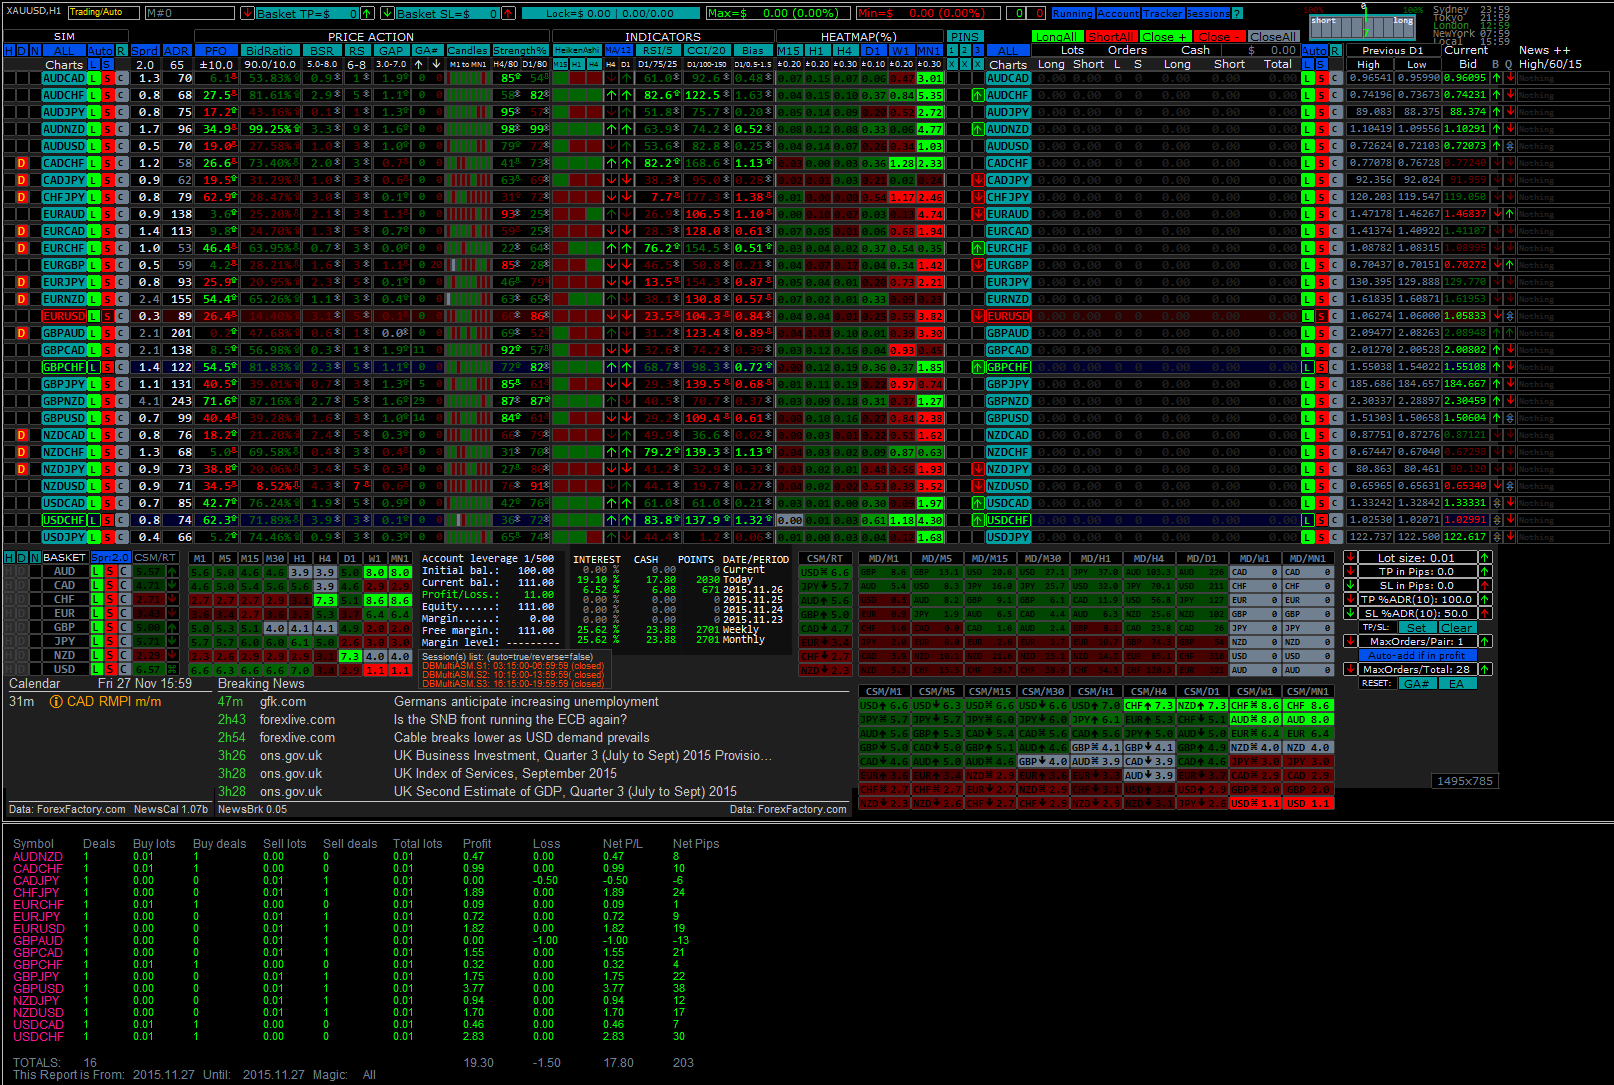Lower MaxOrders/Pair with red down arrow
Screen dimensions: 1614x1085
(x=1350, y=642)
